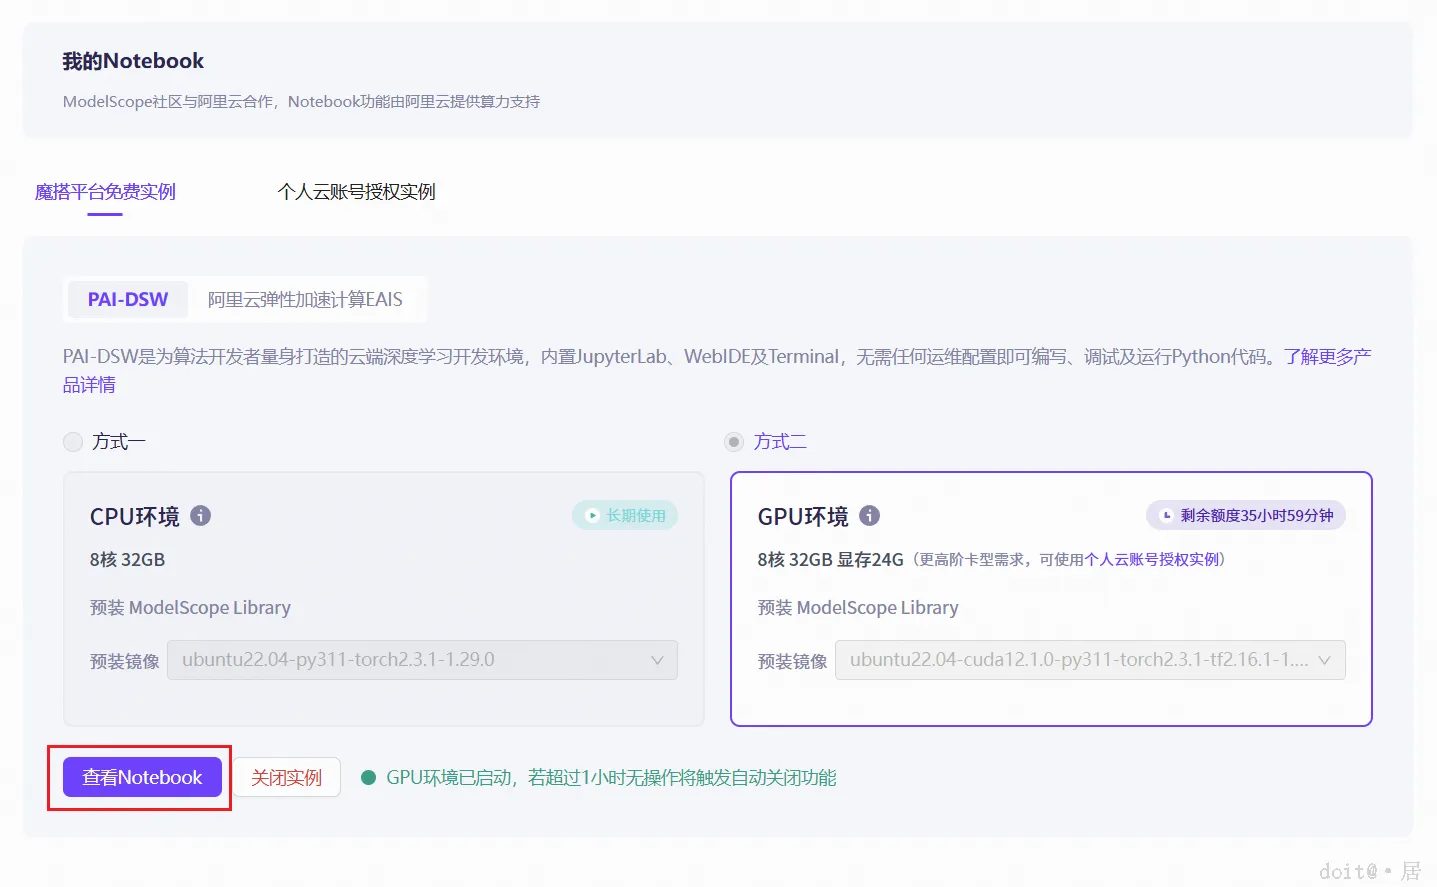
Task: Click the 关闭实例 button
Action: click(286, 777)
